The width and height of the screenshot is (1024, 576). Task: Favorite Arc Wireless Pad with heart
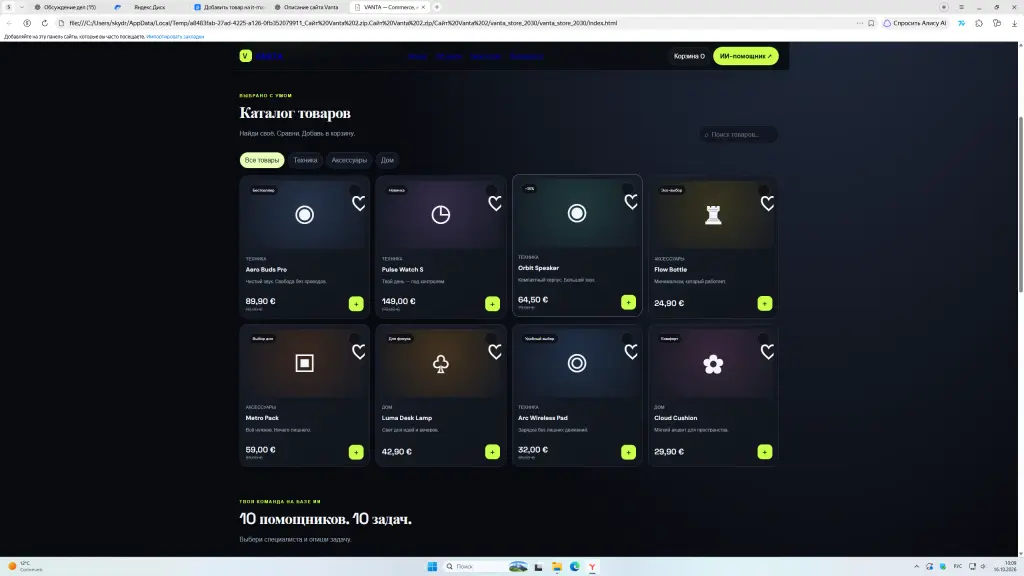631,352
